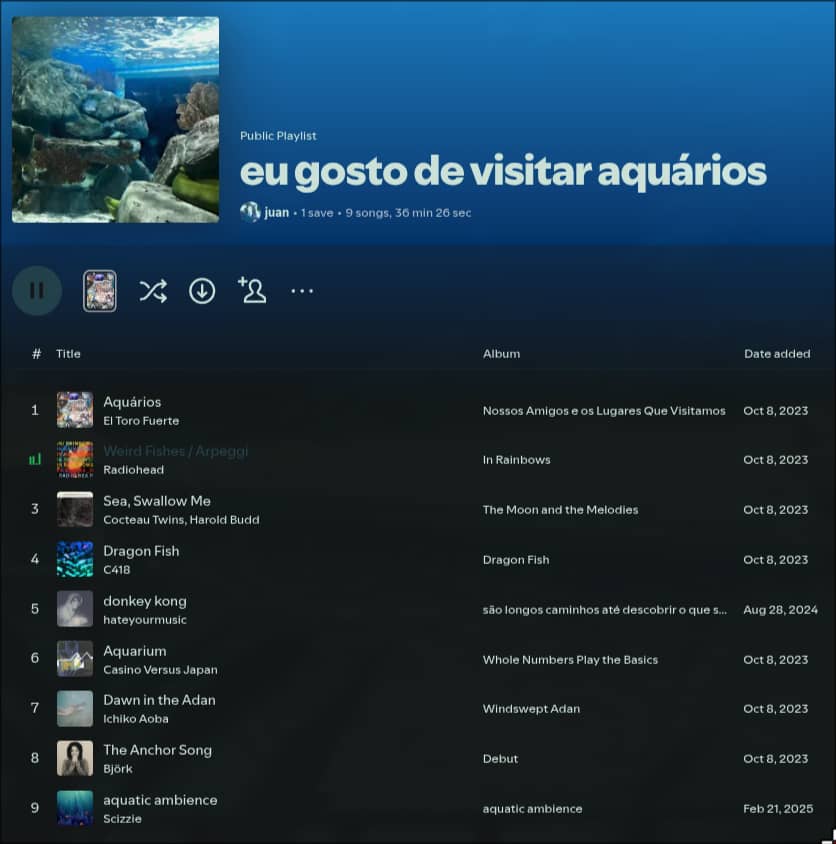The image size is (836, 844).
Task: Visit the juan profile link
Action: 277,213
